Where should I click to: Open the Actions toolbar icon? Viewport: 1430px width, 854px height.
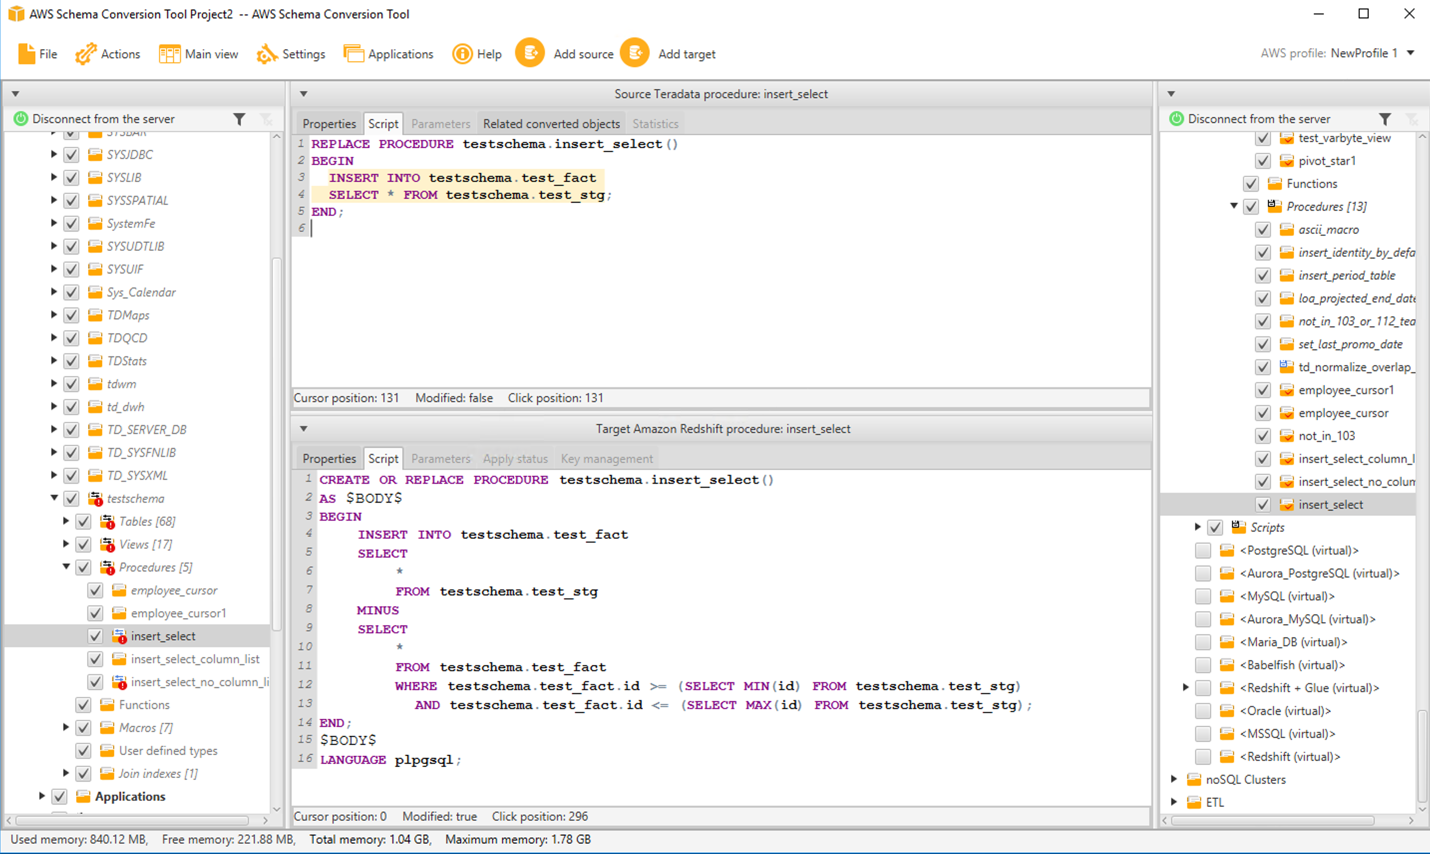(x=86, y=54)
